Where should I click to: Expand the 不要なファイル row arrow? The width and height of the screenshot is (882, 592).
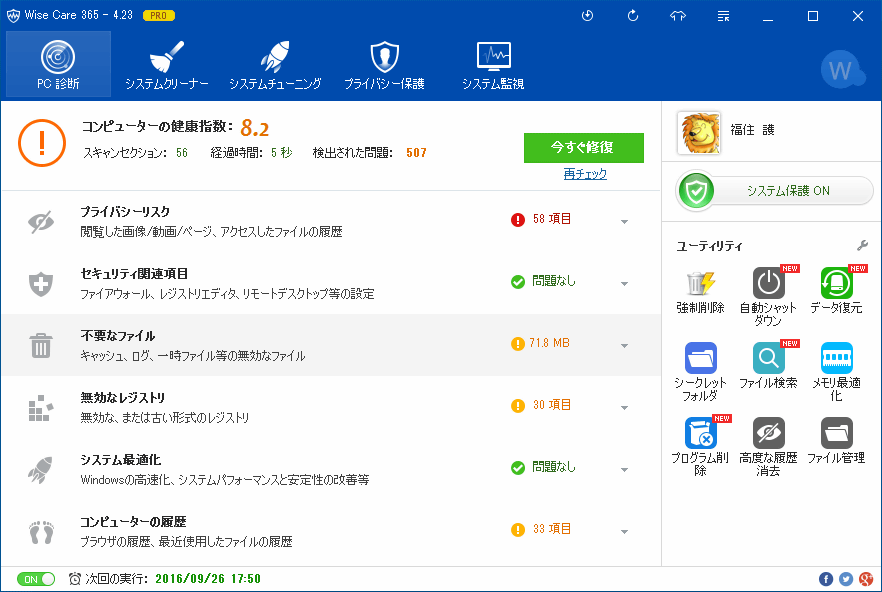[x=624, y=346]
